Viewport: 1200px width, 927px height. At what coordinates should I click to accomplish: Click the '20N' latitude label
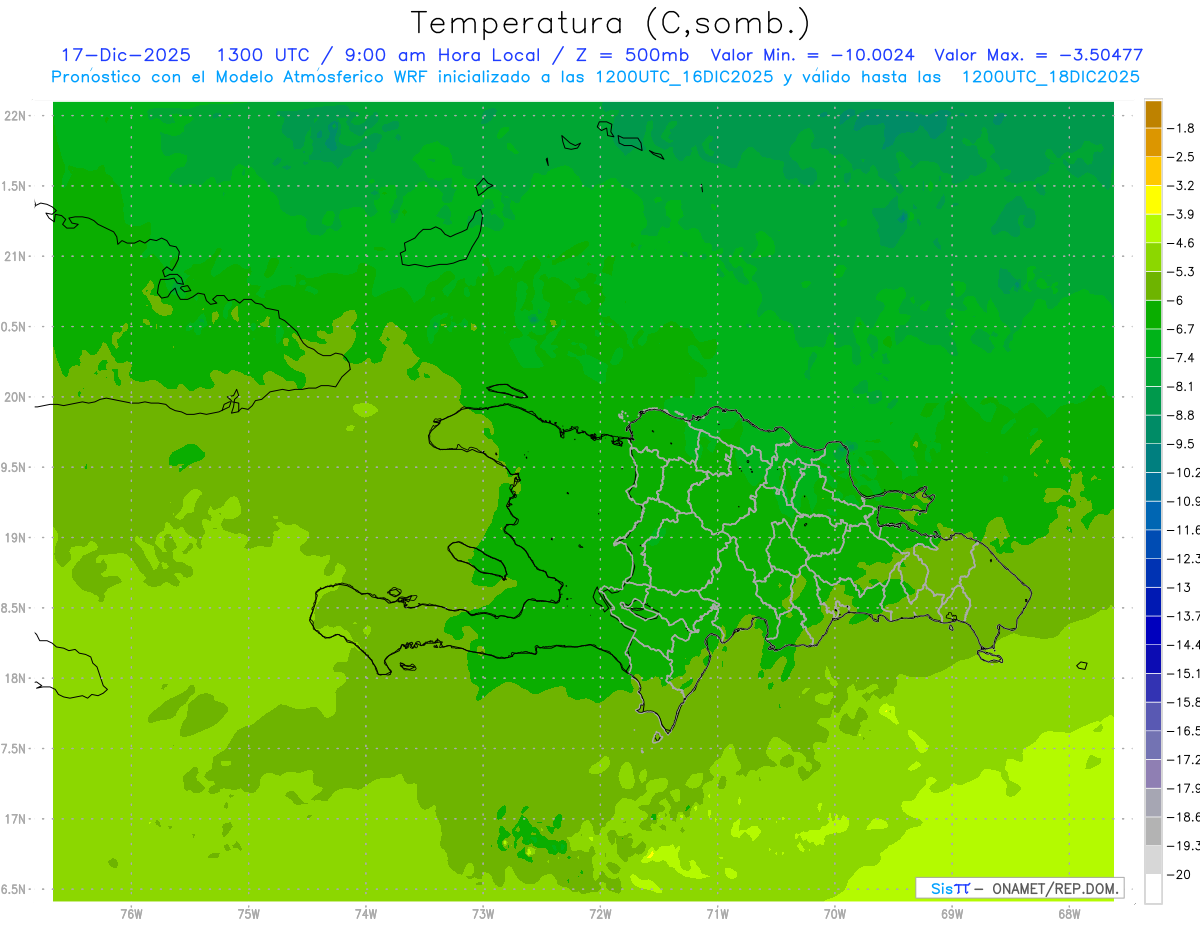pyautogui.click(x=17, y=397)
